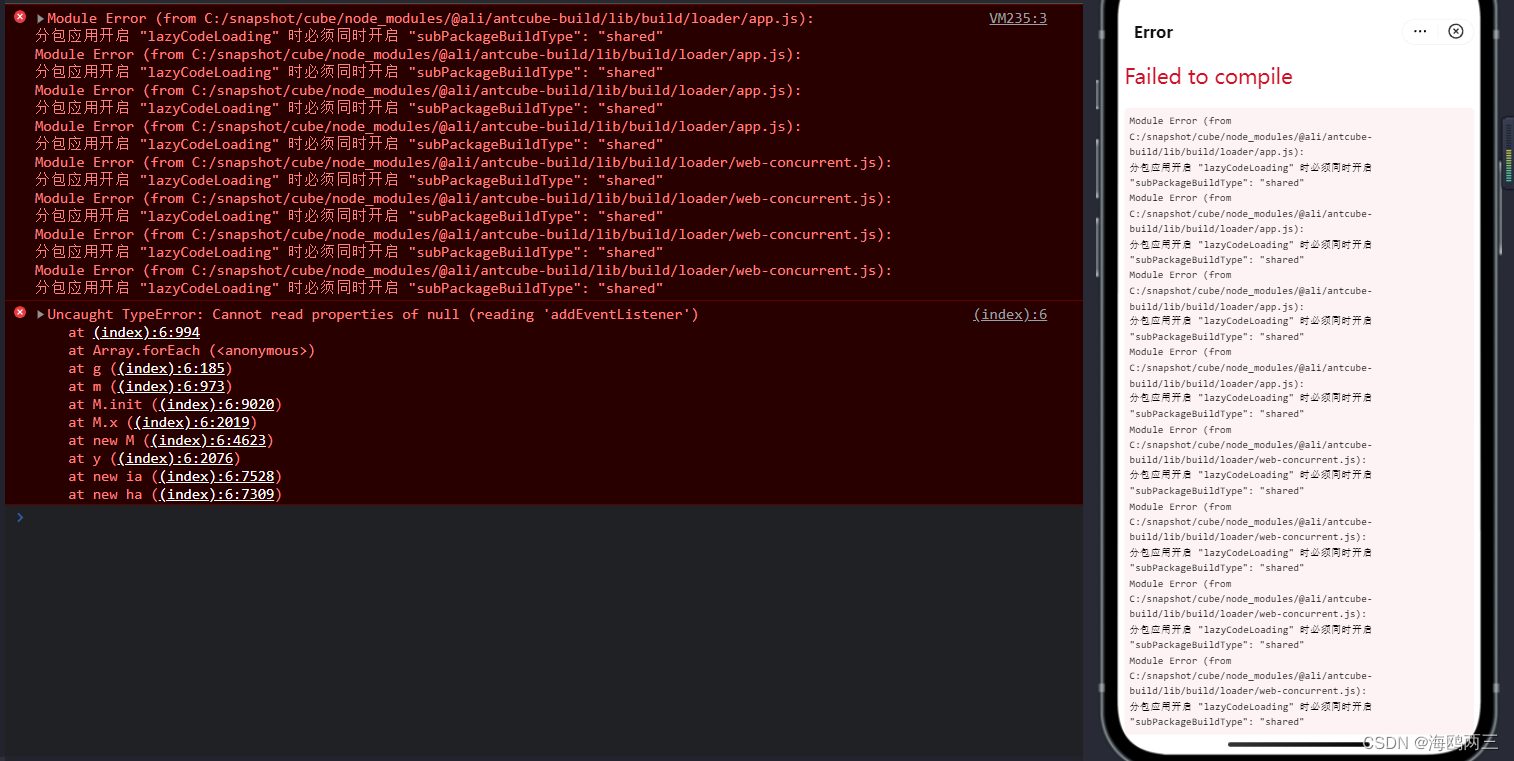Open stack frame link (index):6:185
This screenshot has height=761, width=1514.
(x=171, y=368)
